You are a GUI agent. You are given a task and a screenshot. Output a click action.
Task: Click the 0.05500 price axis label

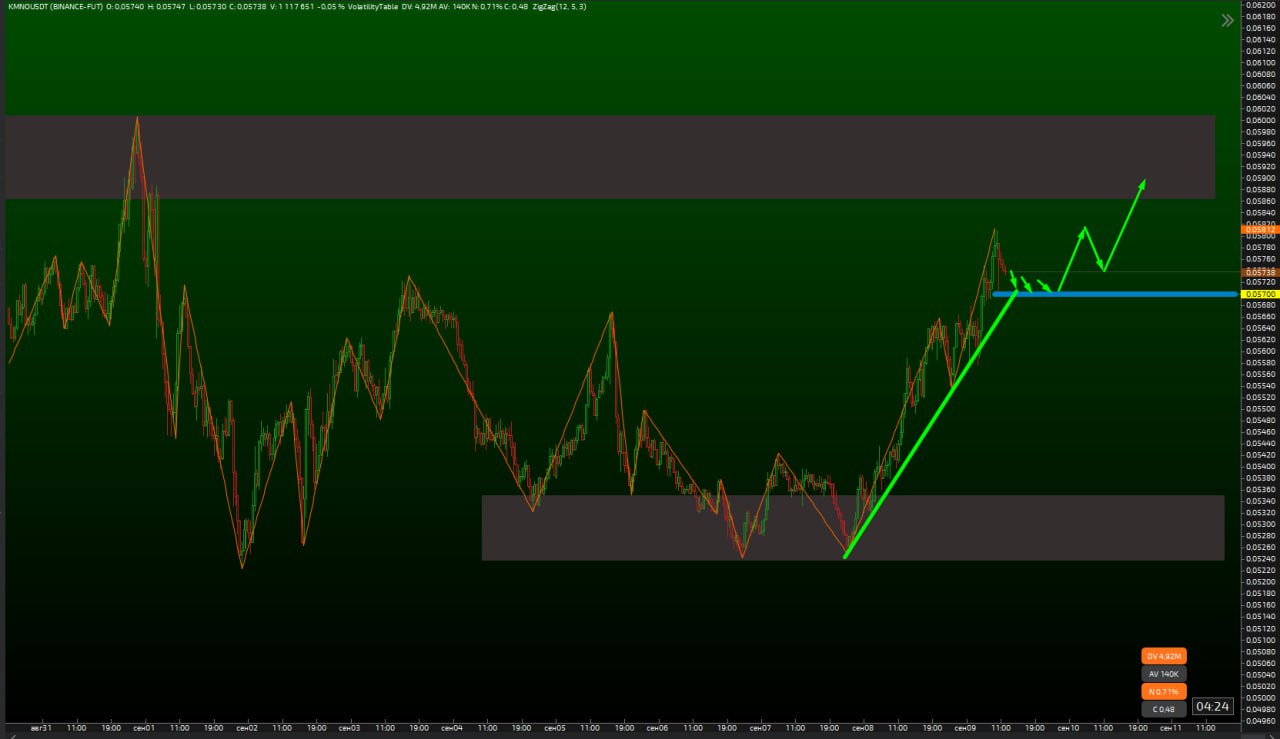1261,408
